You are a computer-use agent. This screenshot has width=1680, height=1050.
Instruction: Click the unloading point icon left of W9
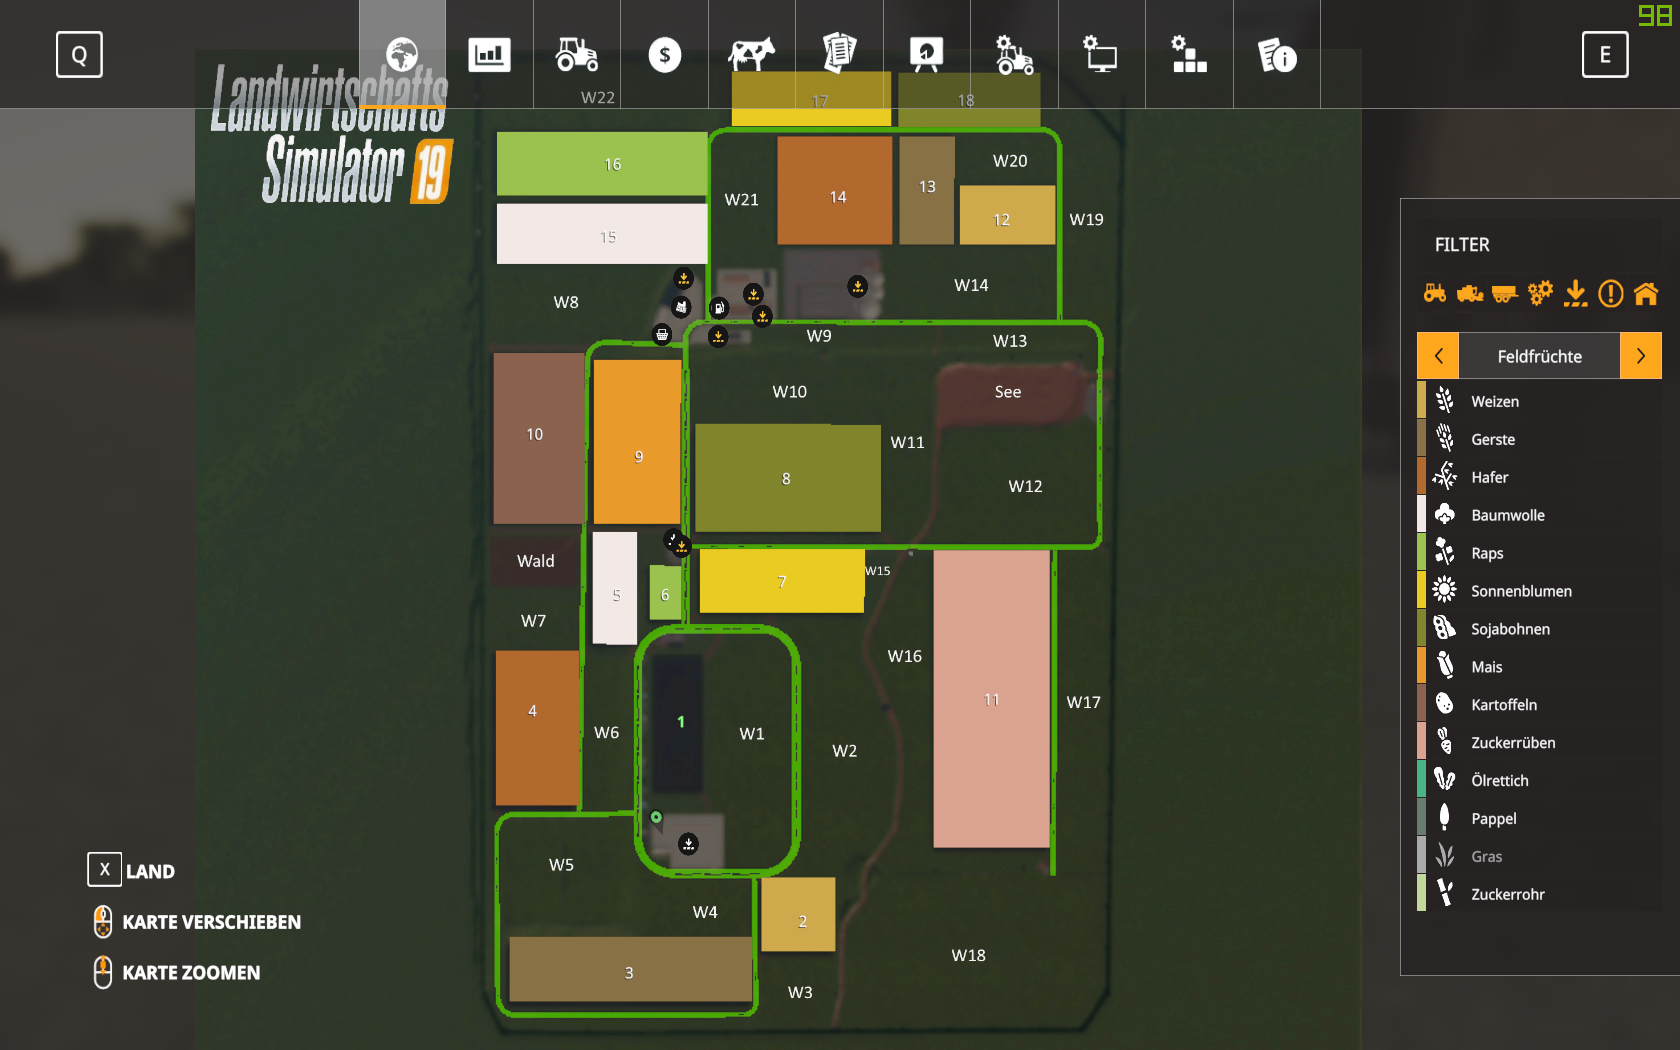(x=718, y=336)
